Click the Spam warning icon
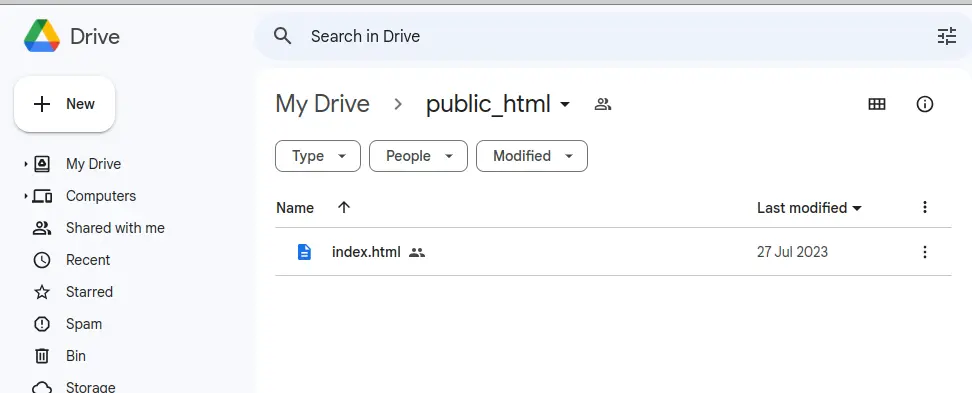The width and height of the screenshot is (972, 393). [x=42, y=324]
